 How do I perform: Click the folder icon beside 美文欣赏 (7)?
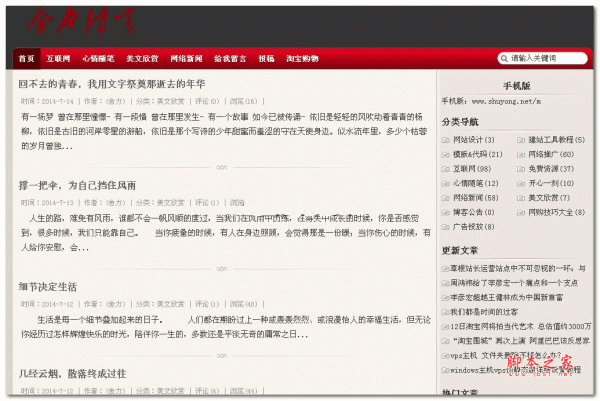(521, 198)
